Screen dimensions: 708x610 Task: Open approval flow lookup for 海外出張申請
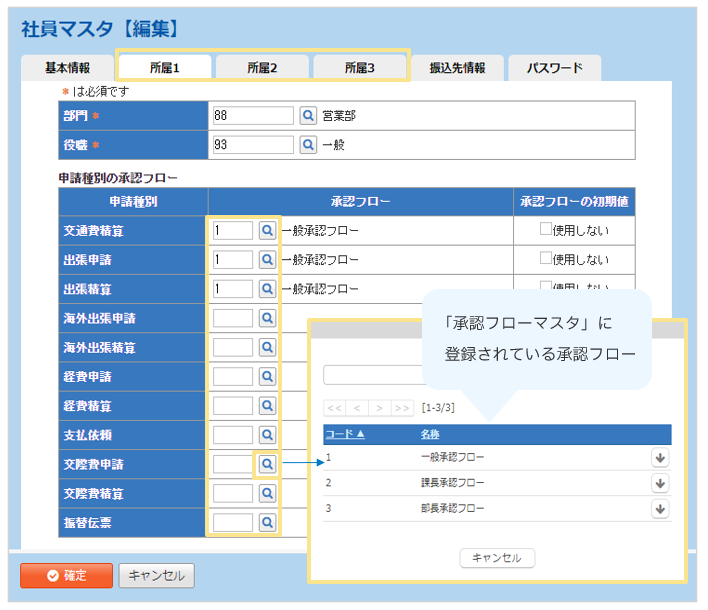click(267, 318)
